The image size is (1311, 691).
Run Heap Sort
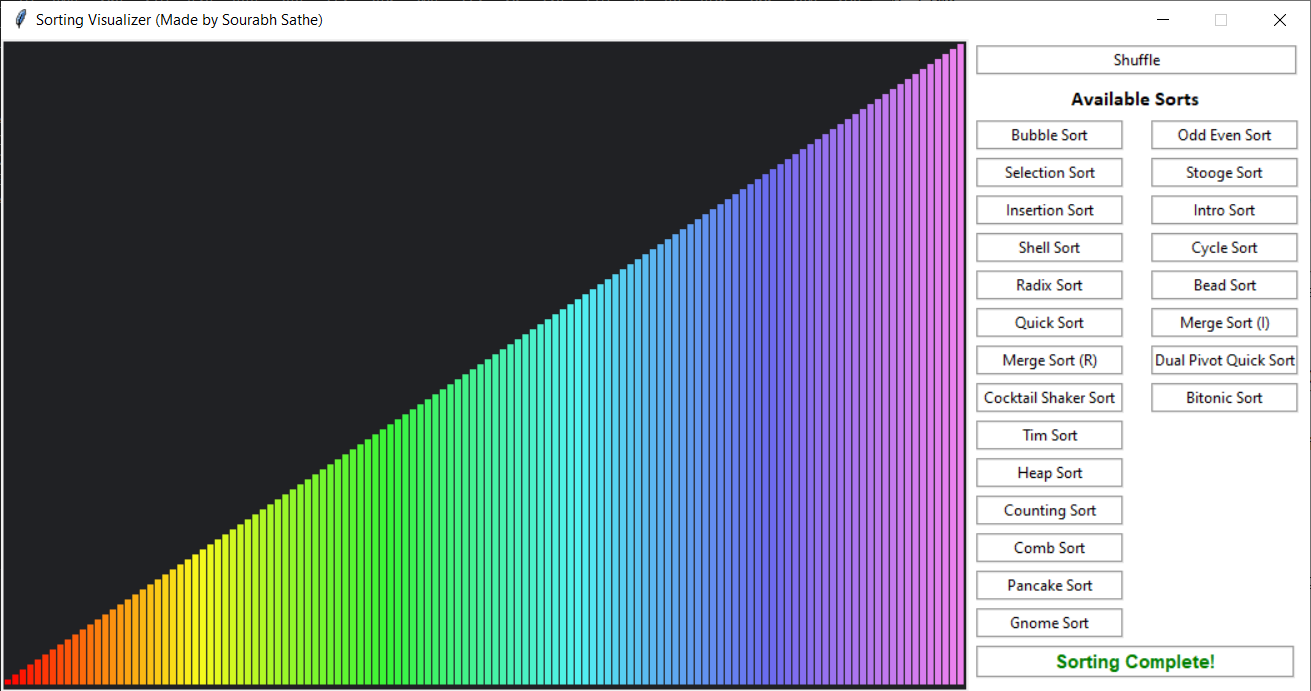tap(1049, 472)
